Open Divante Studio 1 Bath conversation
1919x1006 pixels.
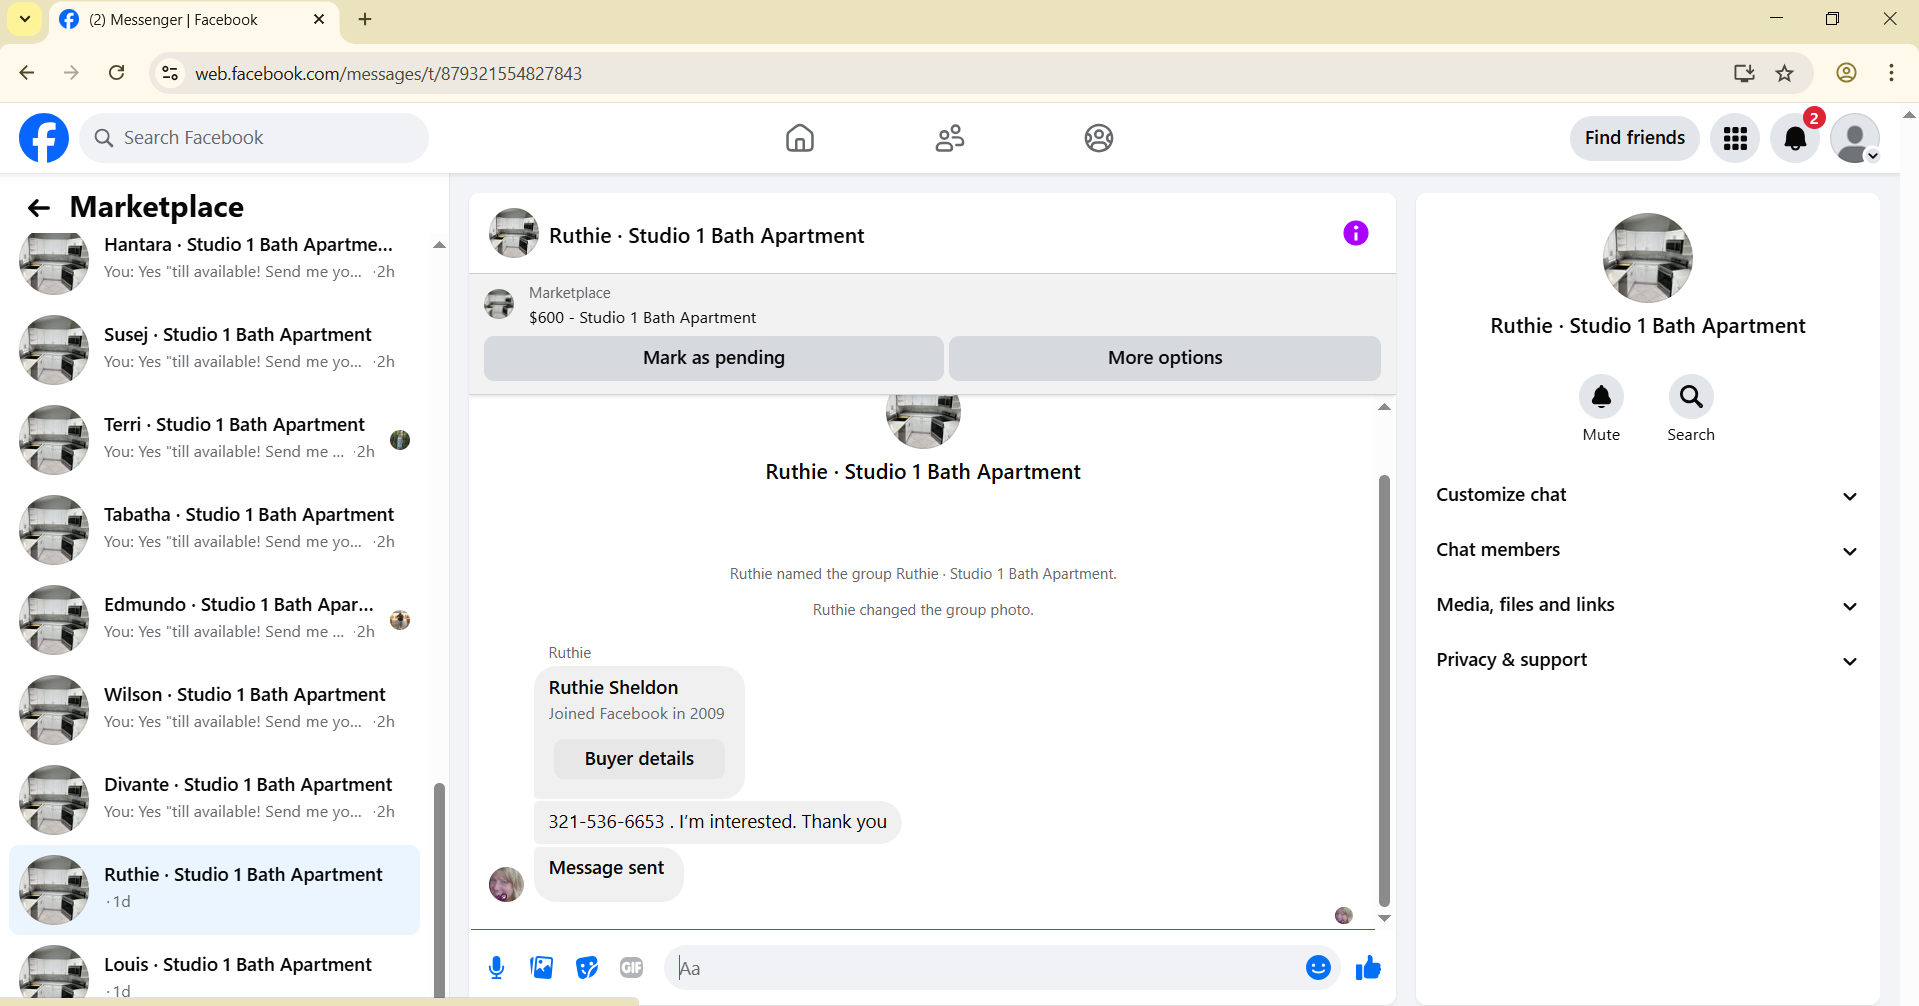[214, 799]
